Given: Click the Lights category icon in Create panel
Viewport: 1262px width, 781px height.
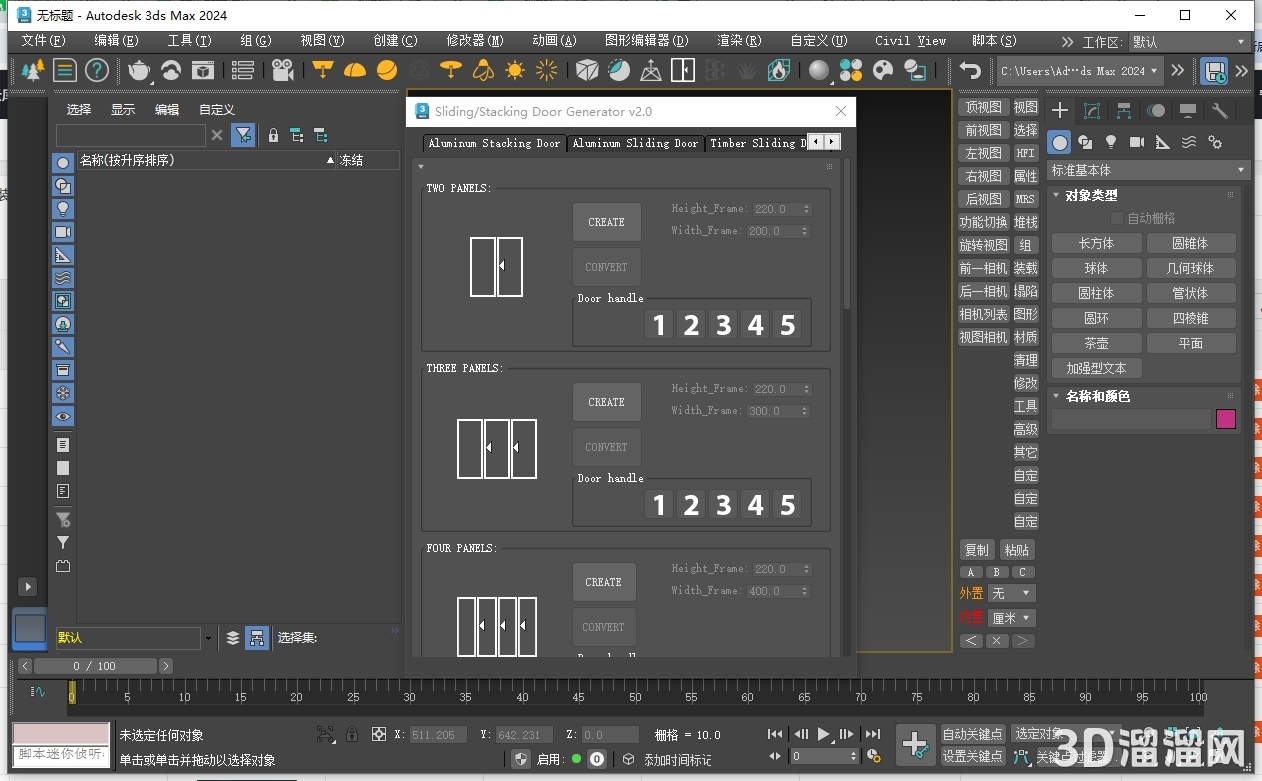Looking at the screenshot, I should pyautogui.click(x=1110, y=142).
